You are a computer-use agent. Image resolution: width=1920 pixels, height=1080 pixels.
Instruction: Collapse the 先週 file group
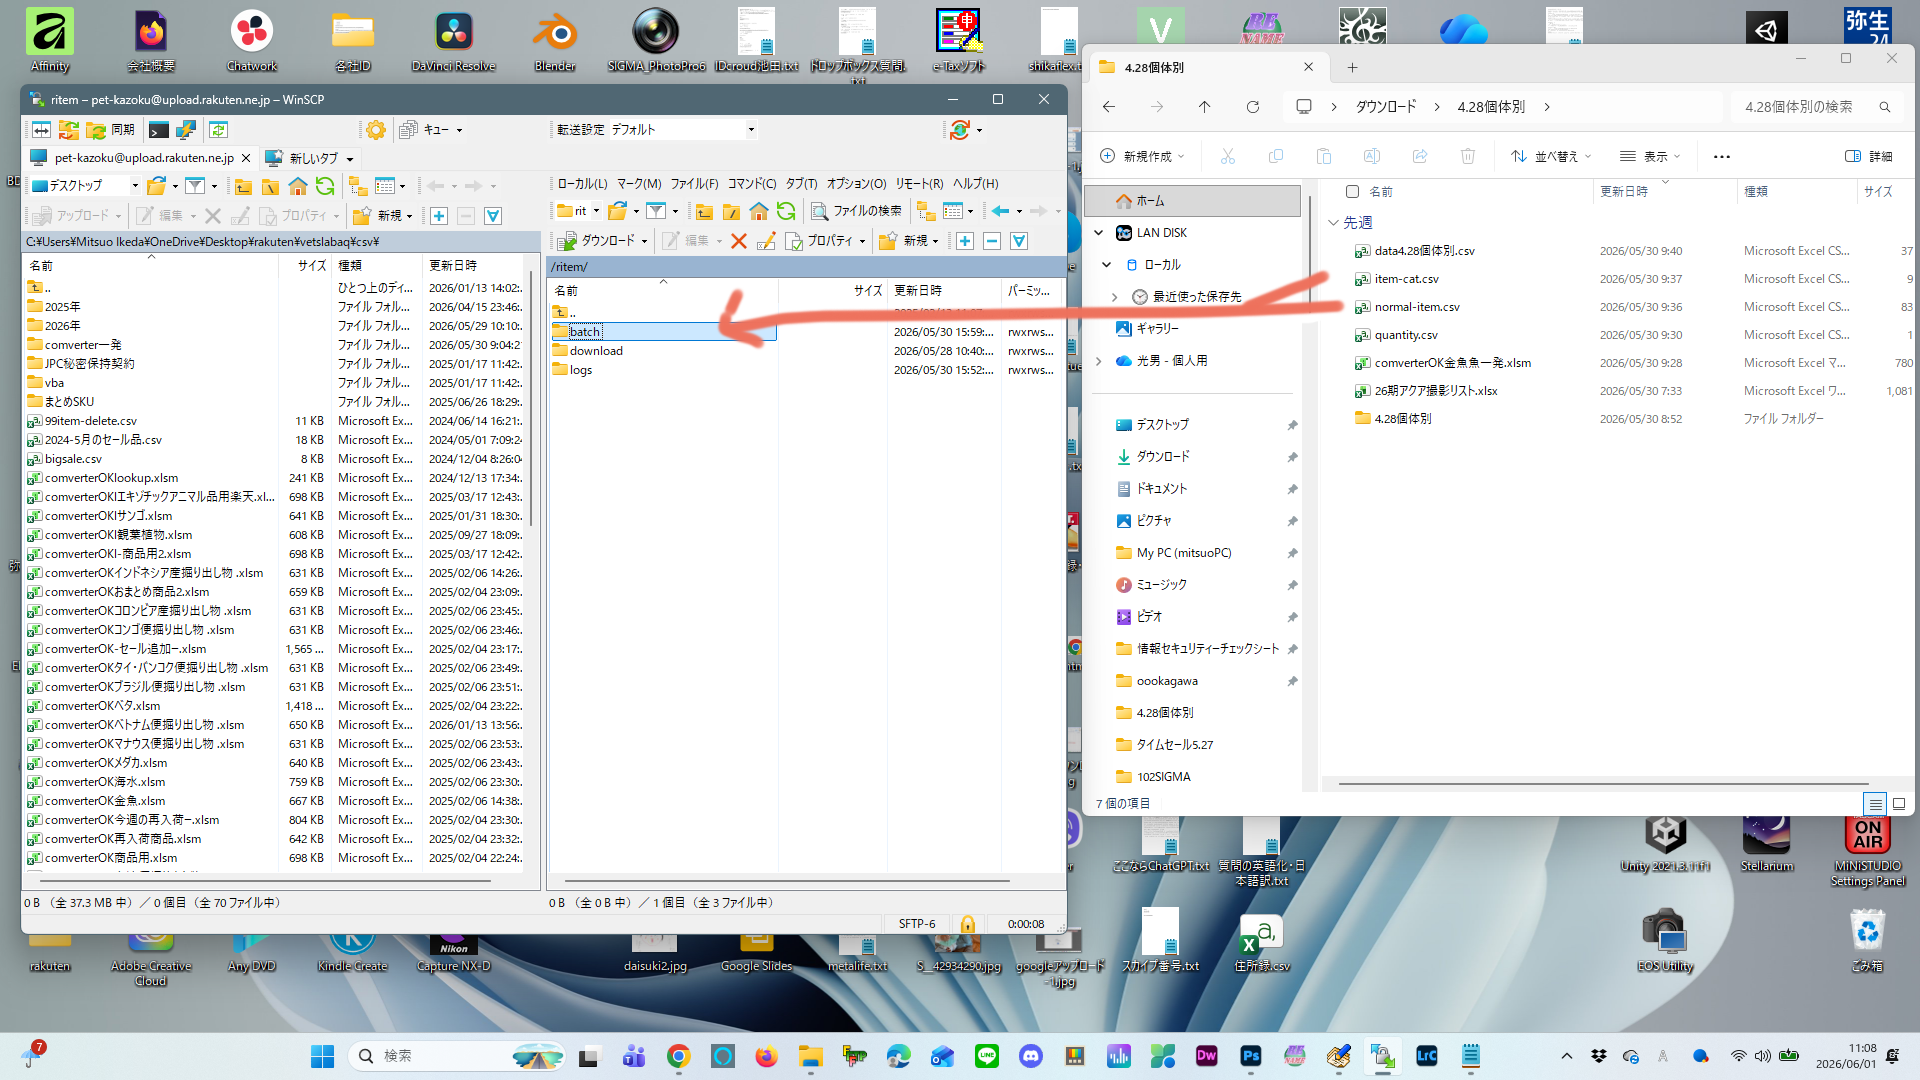coord(1333,223)
